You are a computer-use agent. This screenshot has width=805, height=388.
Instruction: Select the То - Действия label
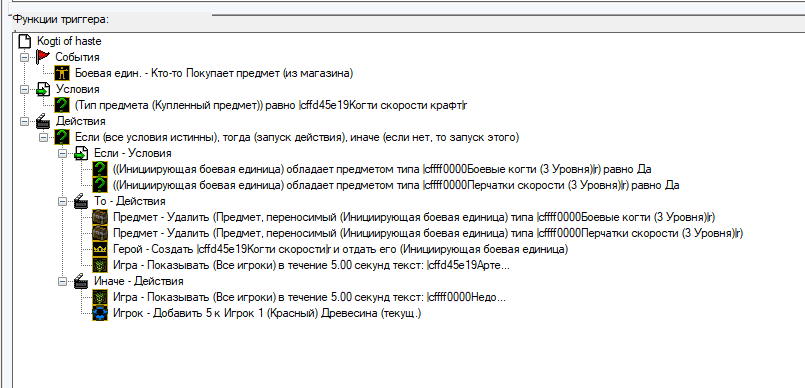pos(129,201)
